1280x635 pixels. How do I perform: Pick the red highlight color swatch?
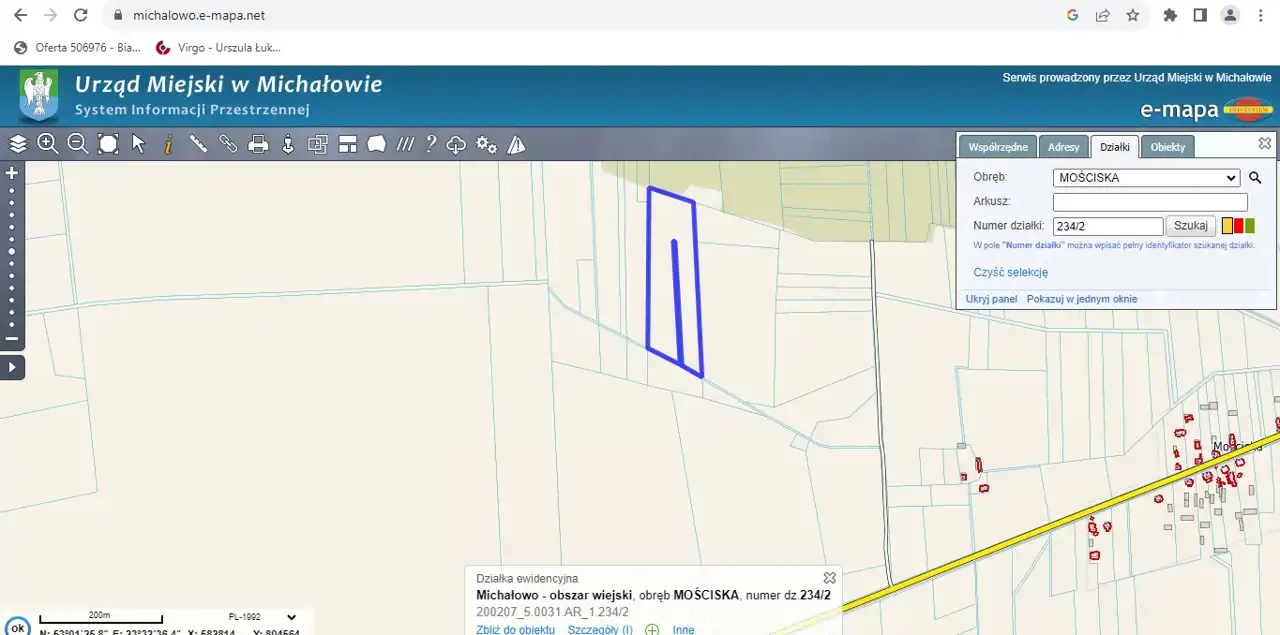1238,226
